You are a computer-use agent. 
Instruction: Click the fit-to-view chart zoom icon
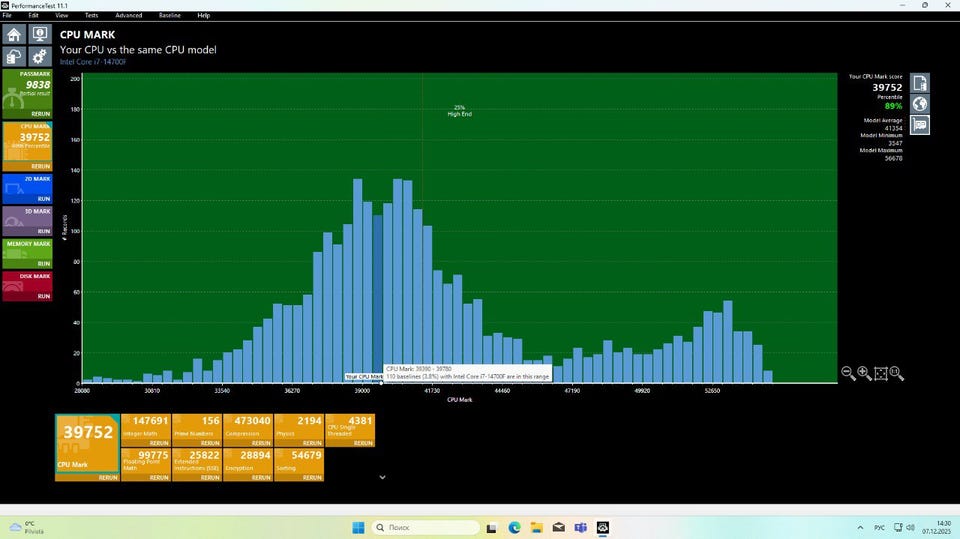881,373
